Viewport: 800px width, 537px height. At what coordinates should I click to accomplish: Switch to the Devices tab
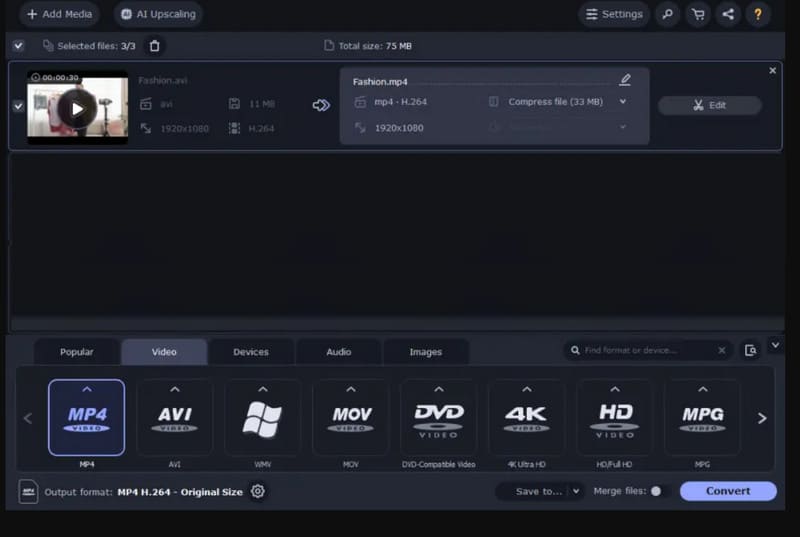point(251,351)
